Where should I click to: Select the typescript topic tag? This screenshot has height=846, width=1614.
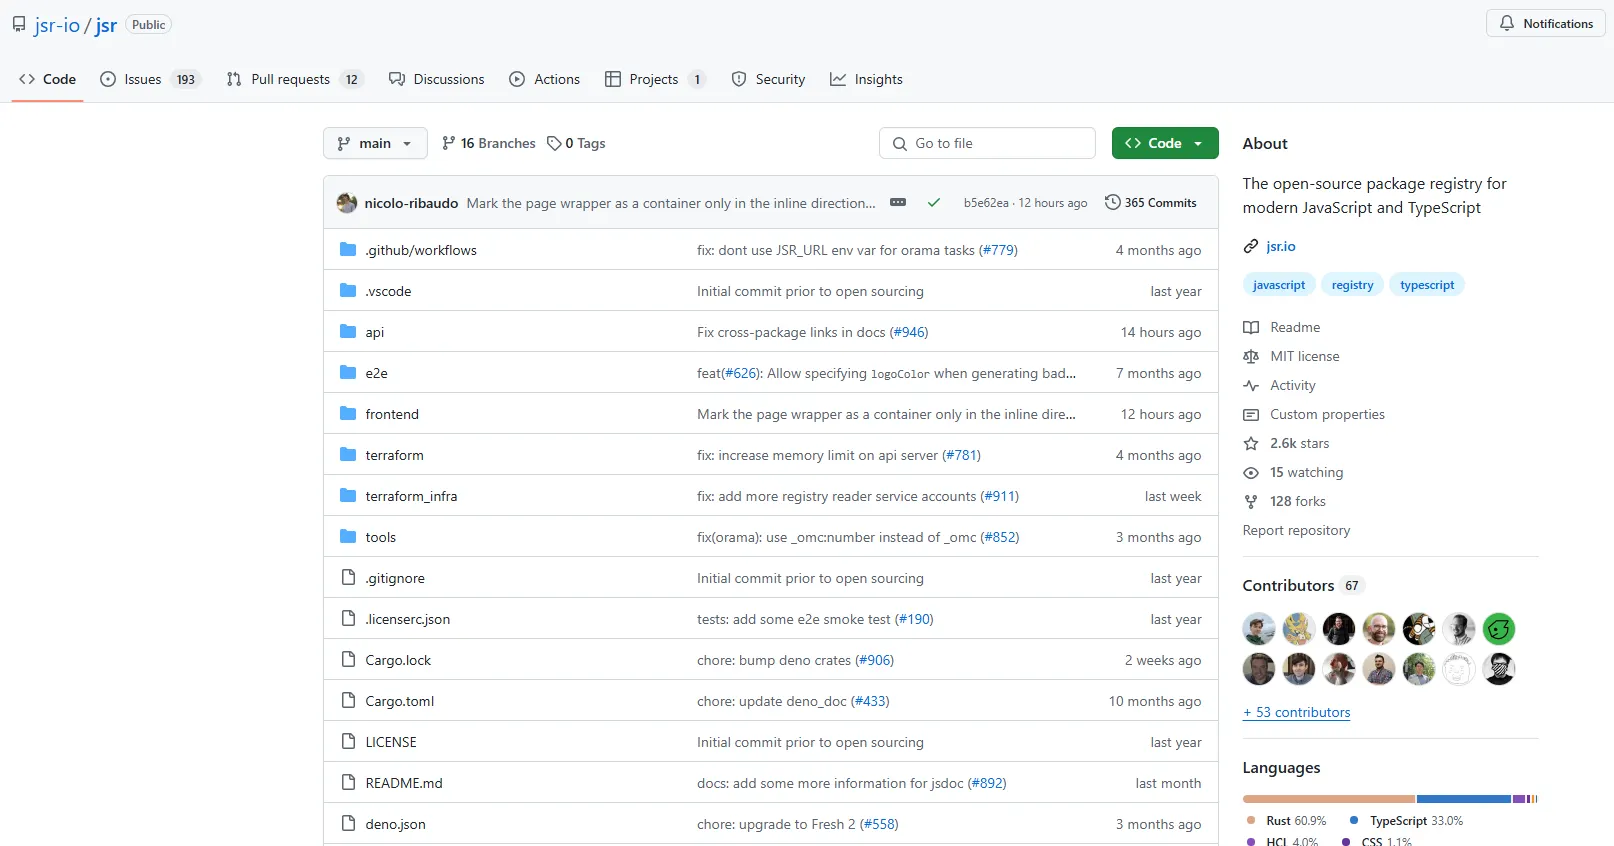1427,285
